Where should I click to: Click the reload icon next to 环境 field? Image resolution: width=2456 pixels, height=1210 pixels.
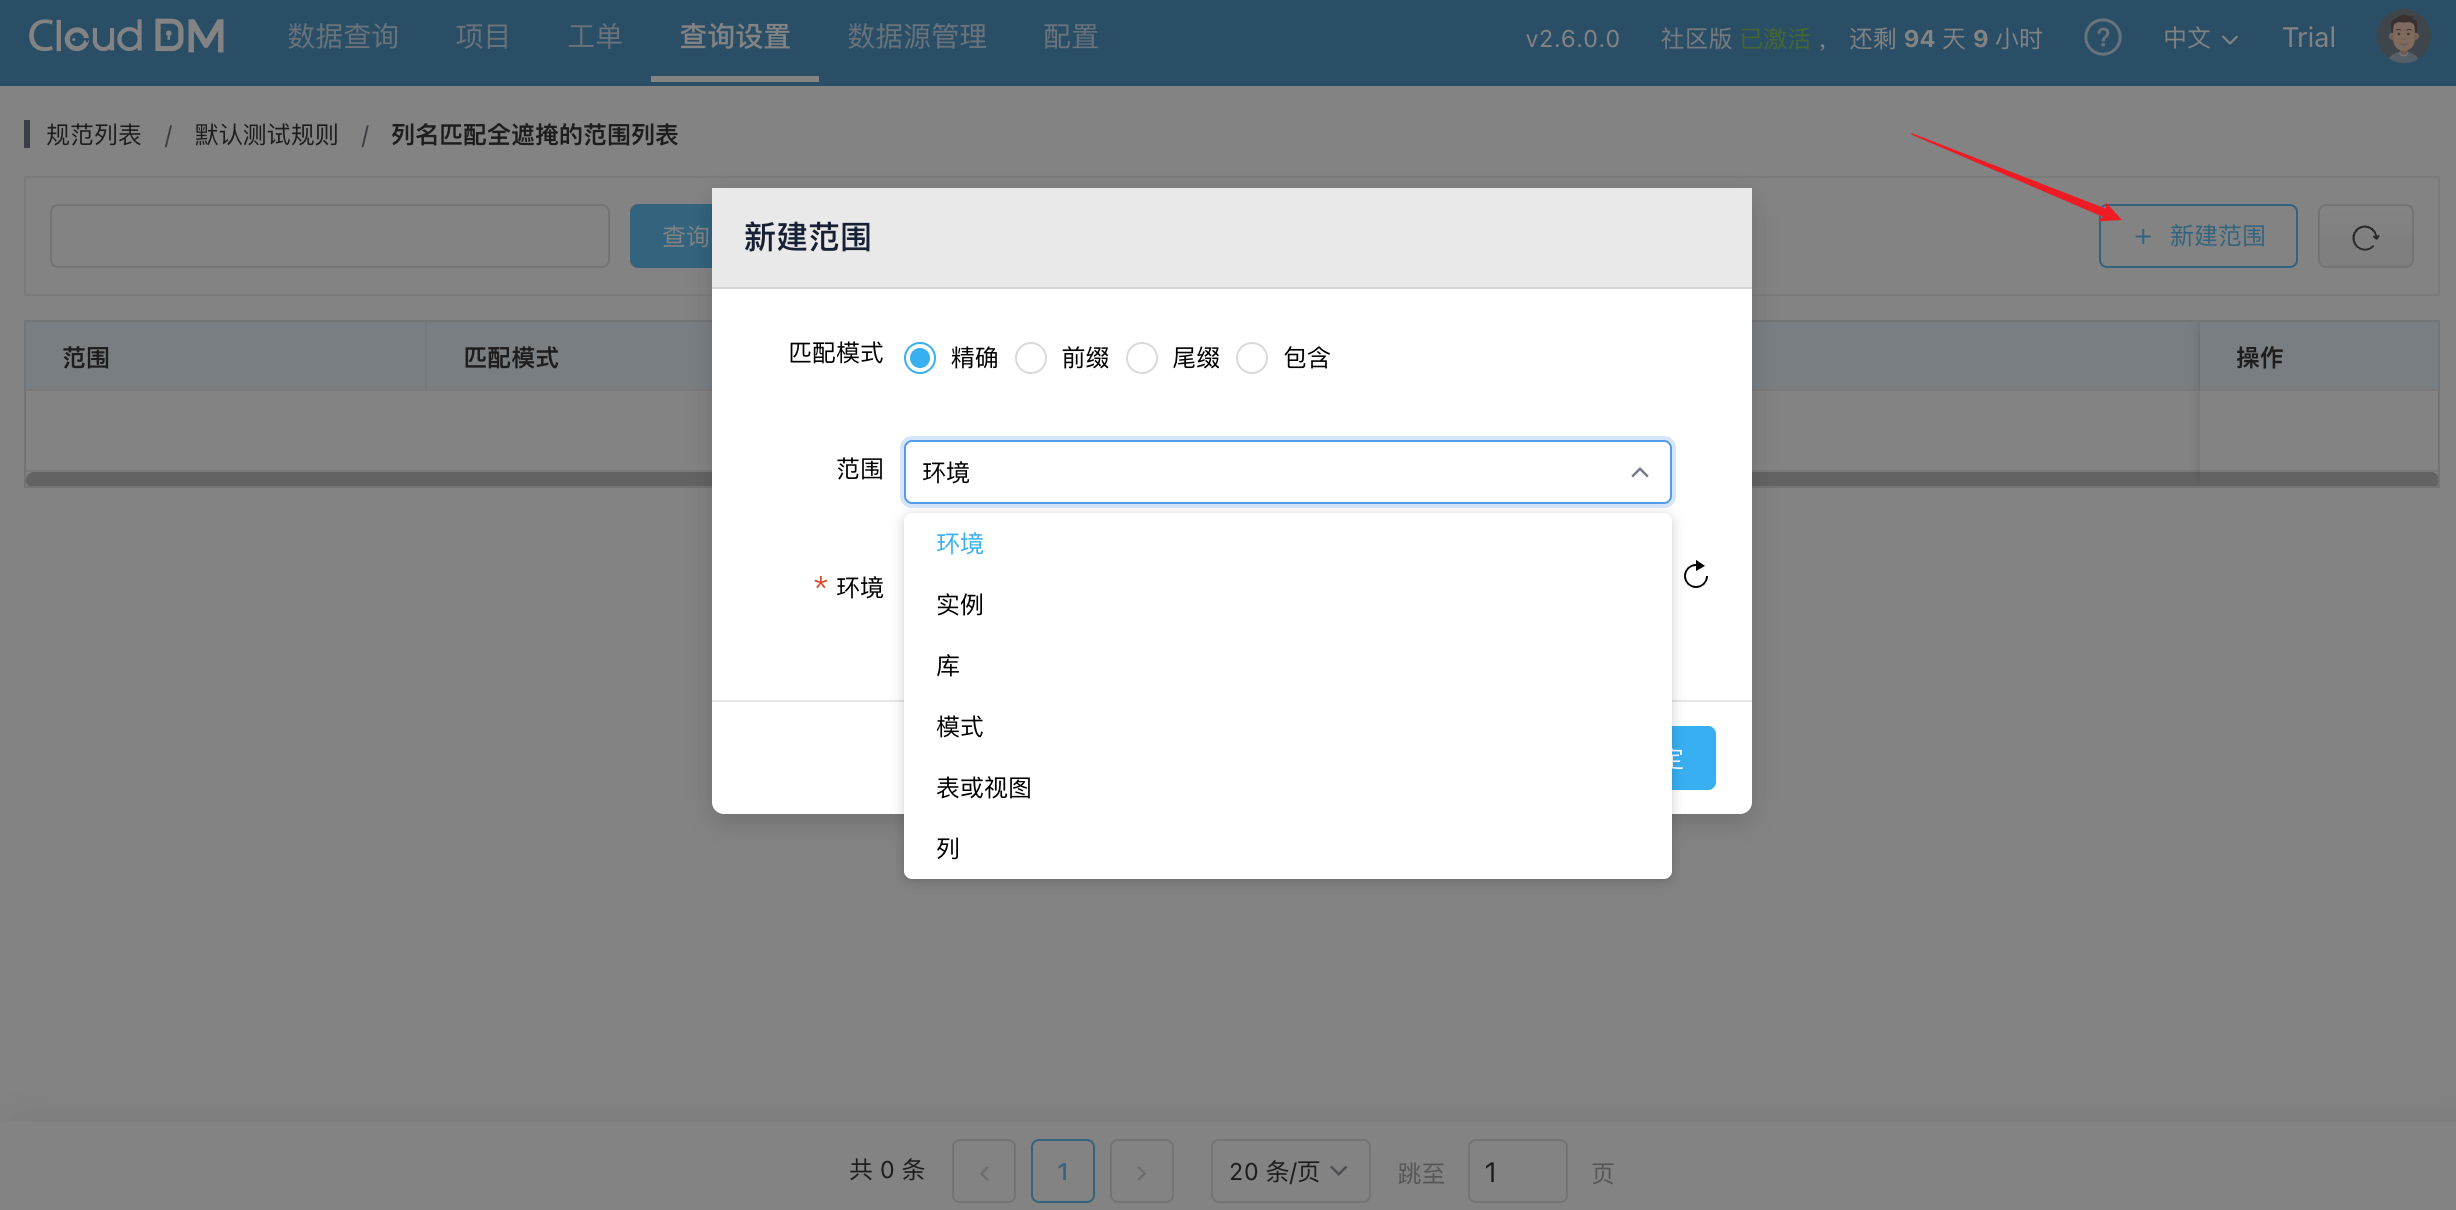coord(1696,575)
